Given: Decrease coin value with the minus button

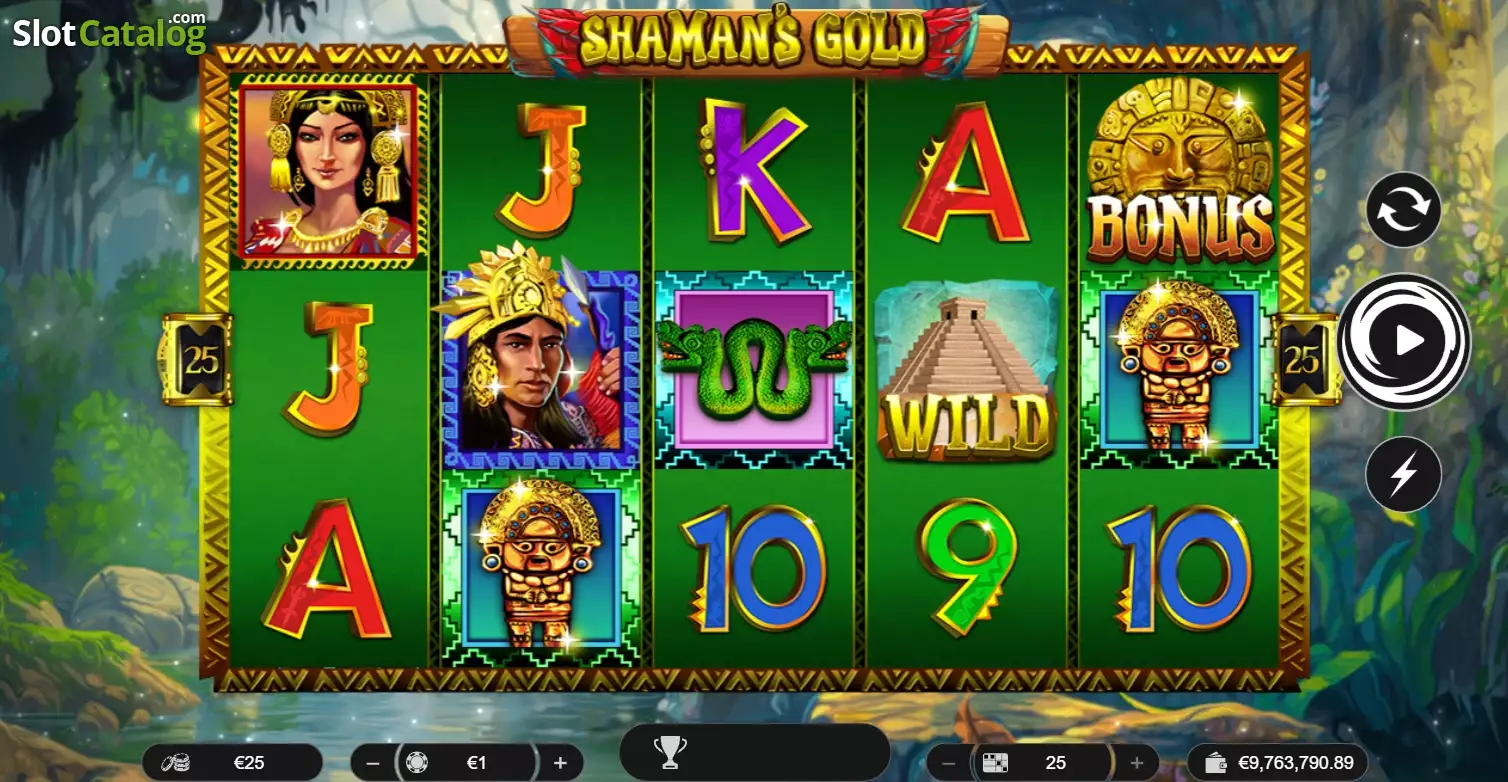Looking at the screenshot, I should [373, 763].
